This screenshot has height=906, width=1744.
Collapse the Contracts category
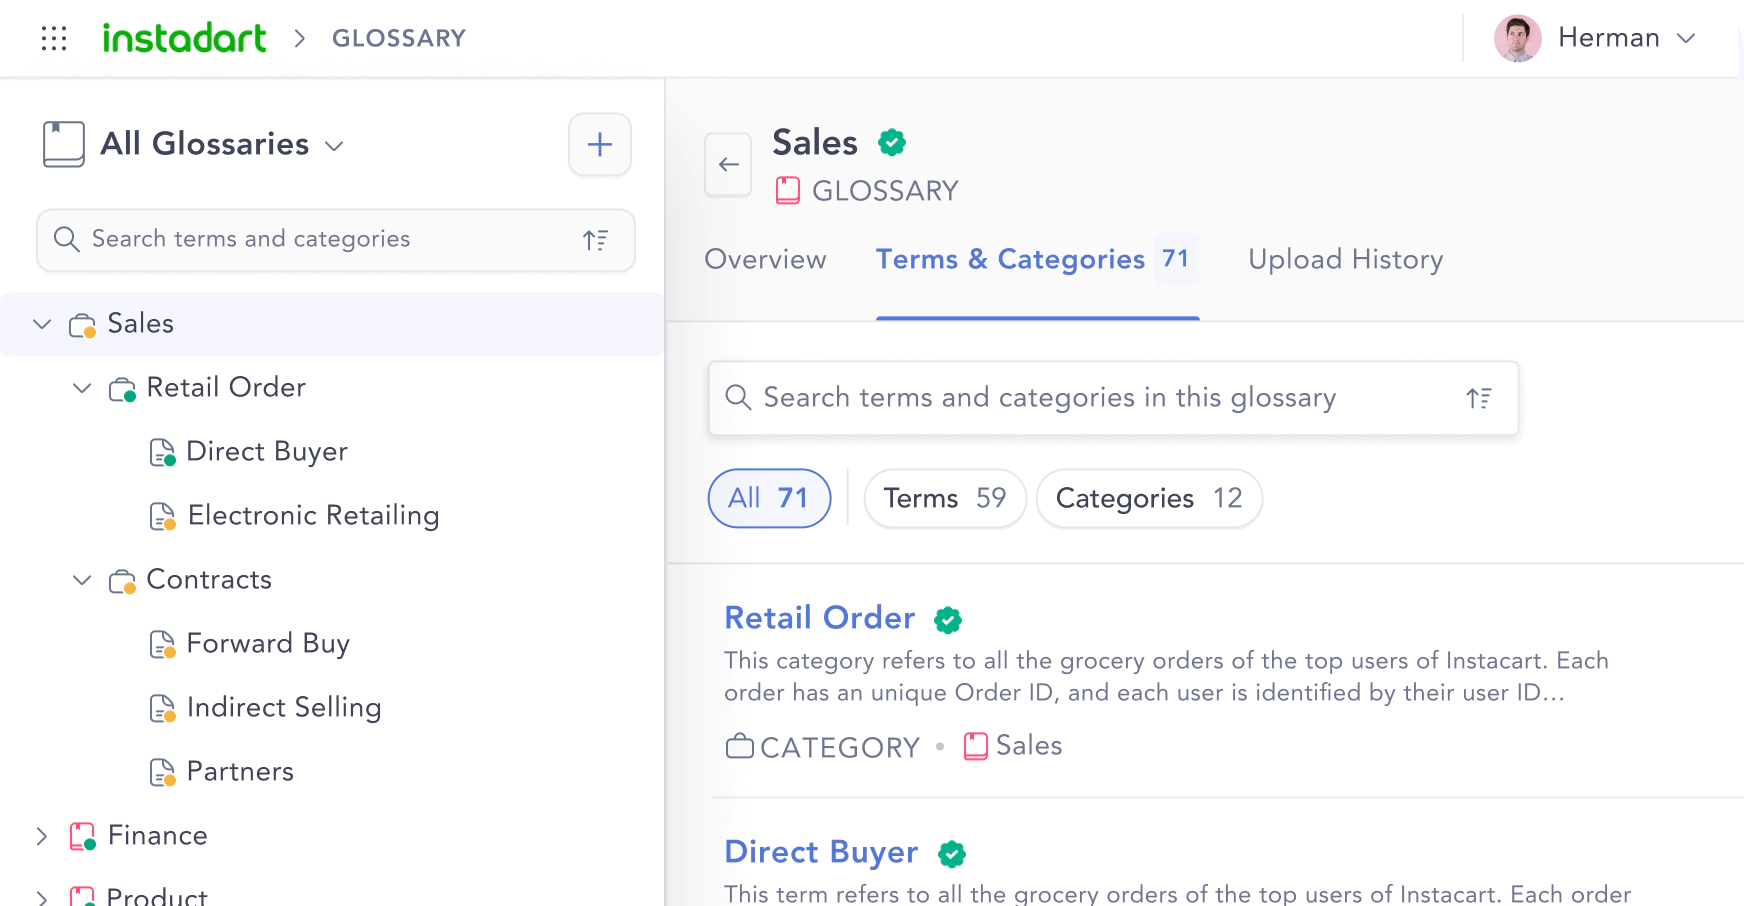82,580
